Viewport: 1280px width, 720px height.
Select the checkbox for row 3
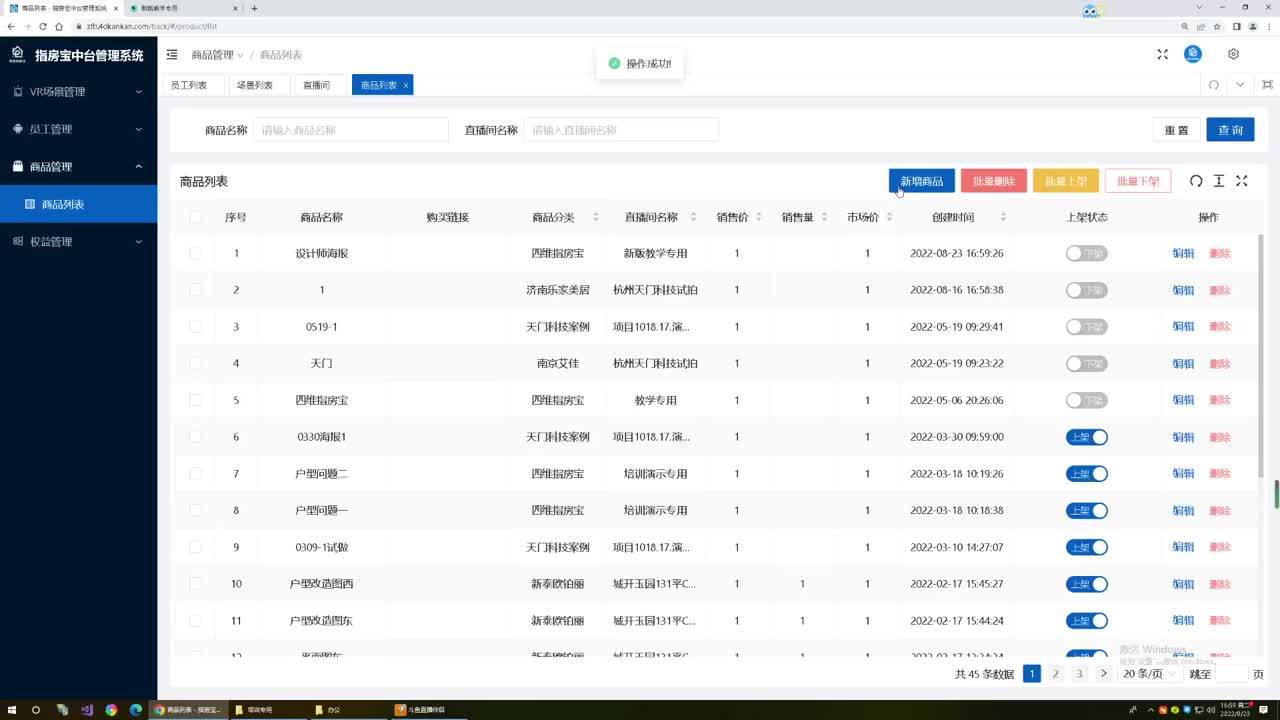point(195,327)
